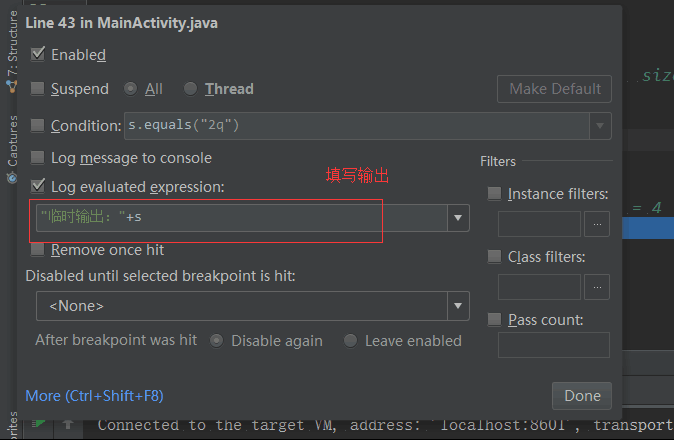Screen dimensions: 674x440
Task: Click the Done button
Action: tap(582, 396)
